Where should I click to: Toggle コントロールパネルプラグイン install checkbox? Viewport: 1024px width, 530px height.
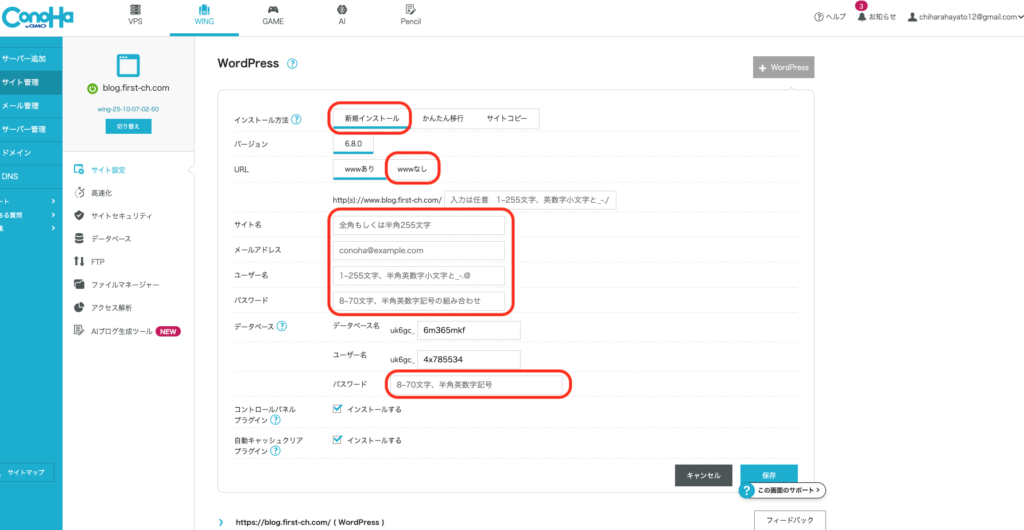[x=338, y=409]
